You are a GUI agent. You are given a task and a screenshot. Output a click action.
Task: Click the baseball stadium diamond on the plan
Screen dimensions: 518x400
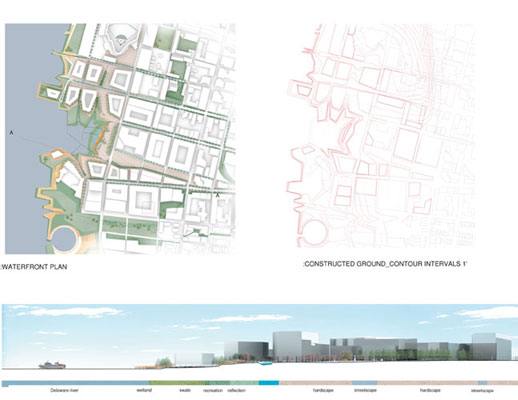click(120, 41)
